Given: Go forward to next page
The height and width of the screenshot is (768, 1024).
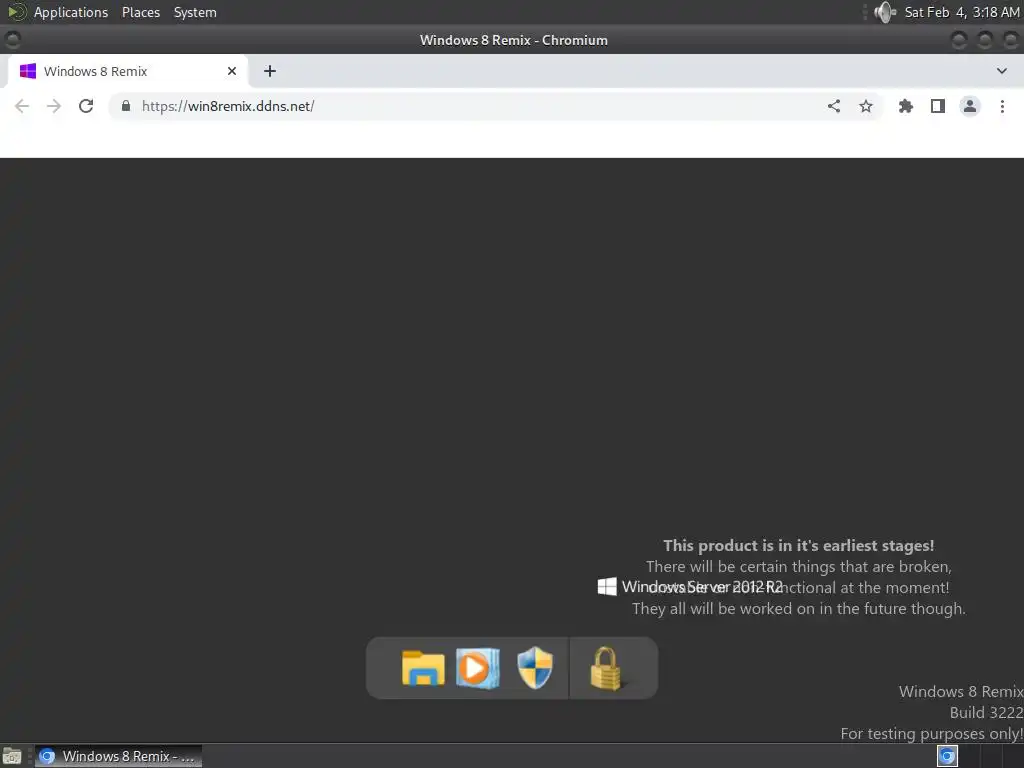Looking at the screenshot, I should tap(54, 106).
